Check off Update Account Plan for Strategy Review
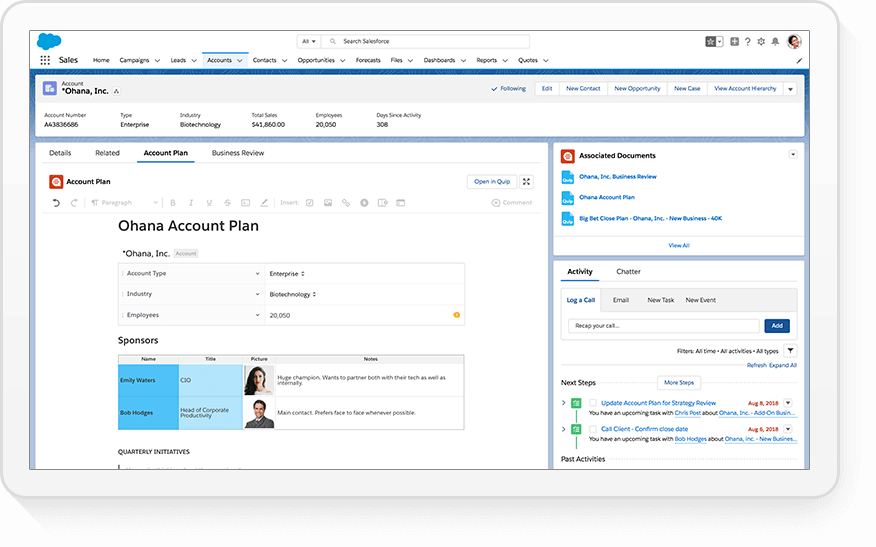The height and width of the screenshot is (547, 876). click(593, 403)
